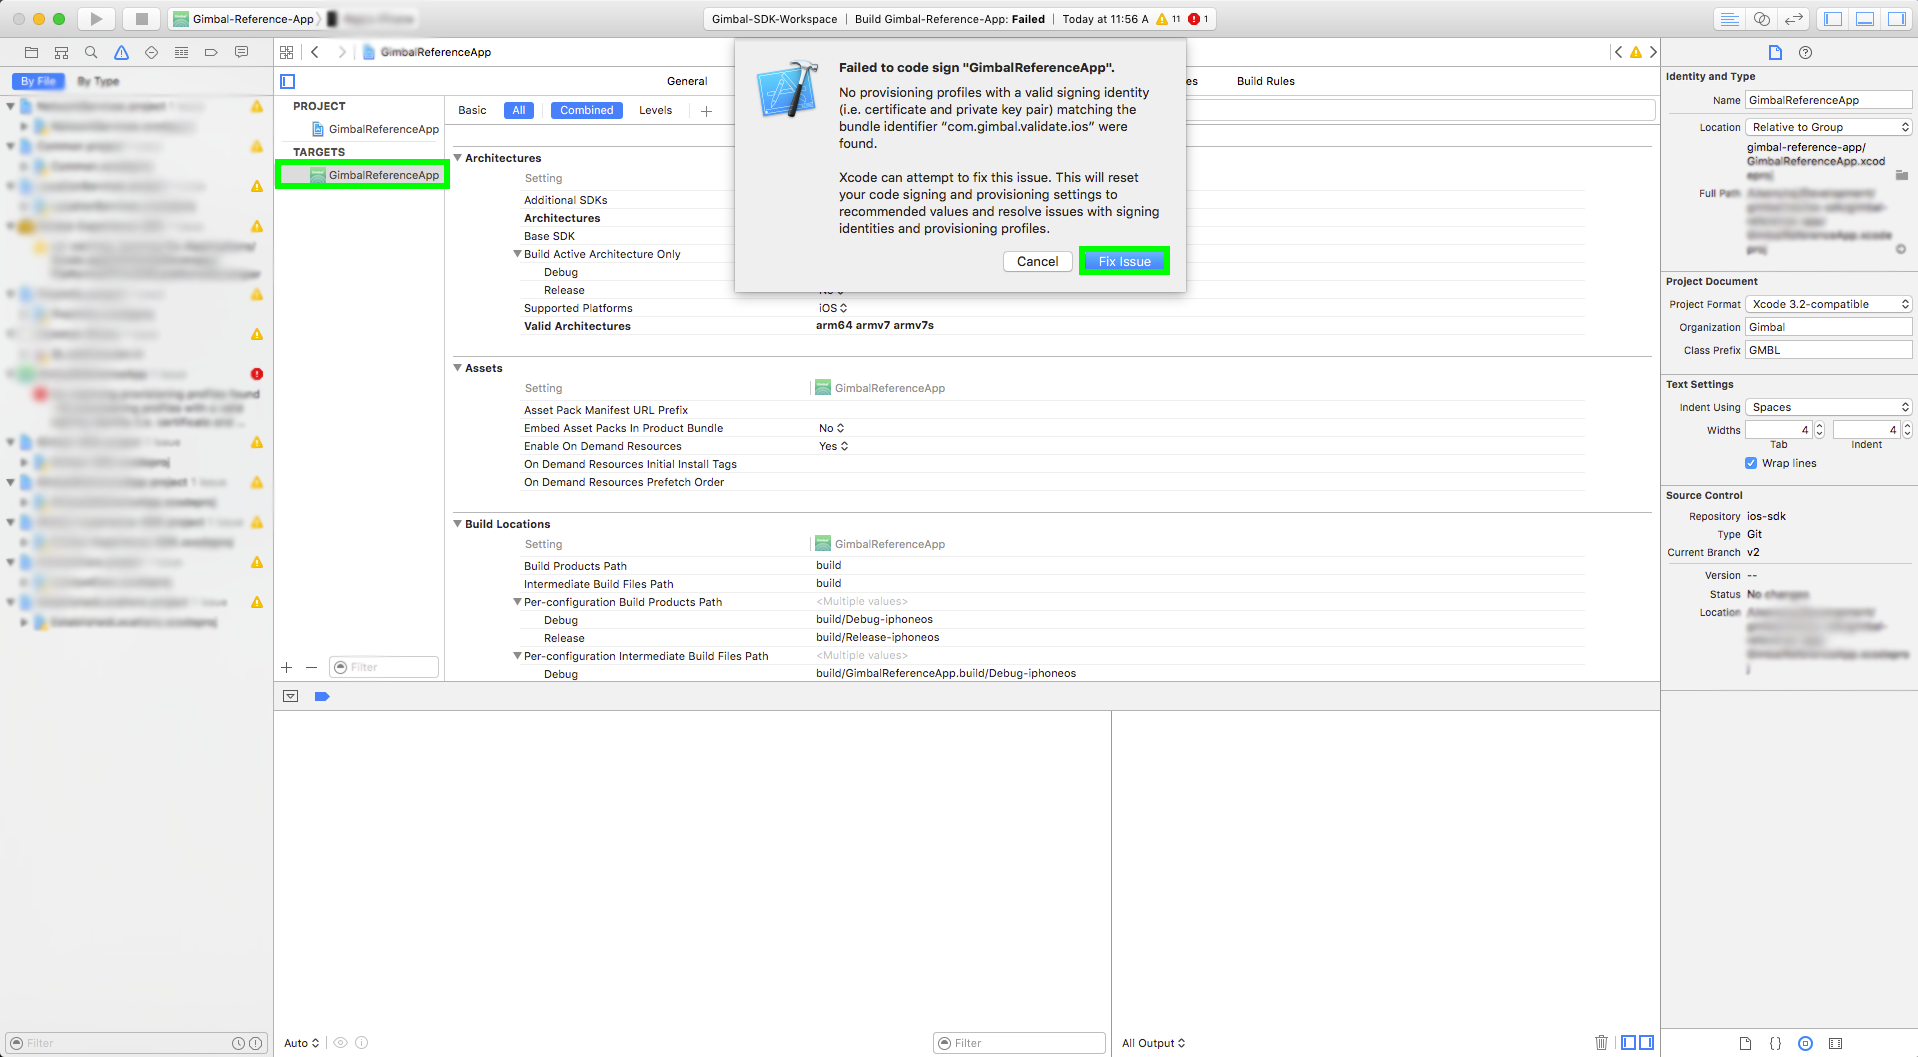
Task: Show the file template library
Action: (1745, 1043)
